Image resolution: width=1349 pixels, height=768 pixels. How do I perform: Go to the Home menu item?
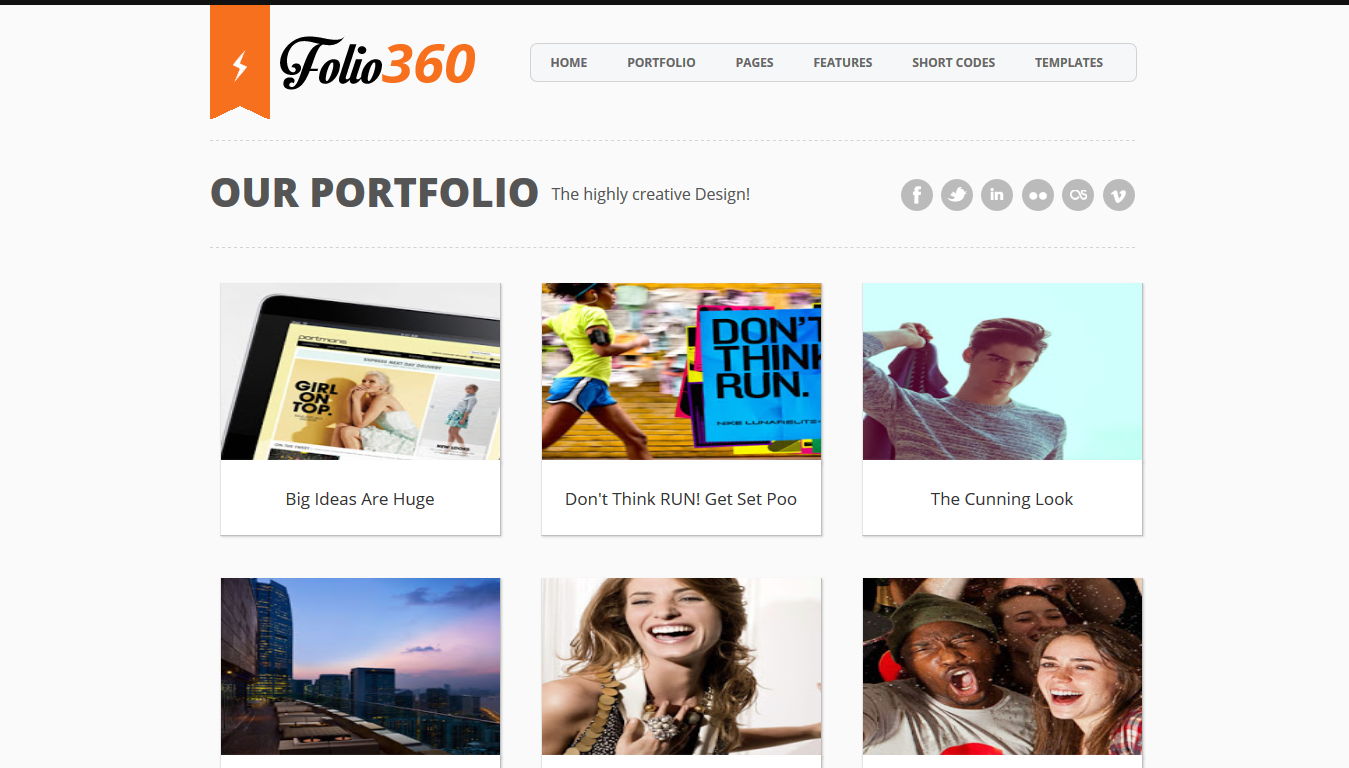click(569, 62)
